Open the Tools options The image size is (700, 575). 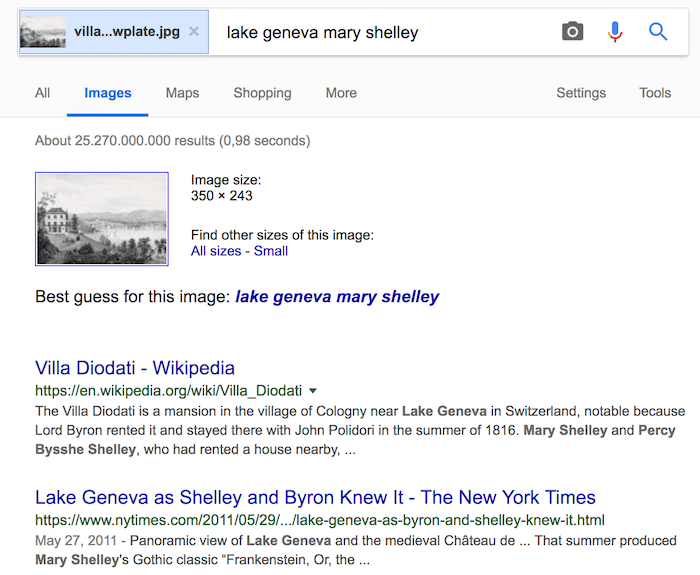pos(655,93)
